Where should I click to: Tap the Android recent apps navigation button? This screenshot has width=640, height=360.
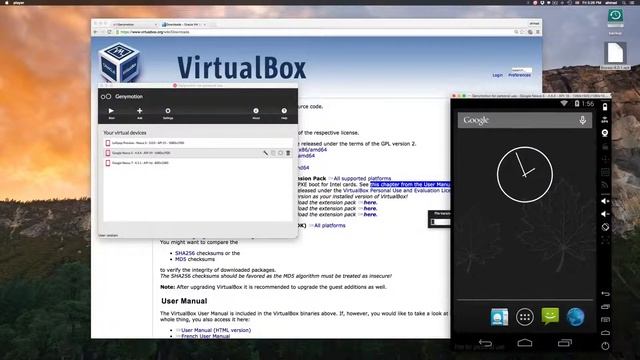click(565, 343)
